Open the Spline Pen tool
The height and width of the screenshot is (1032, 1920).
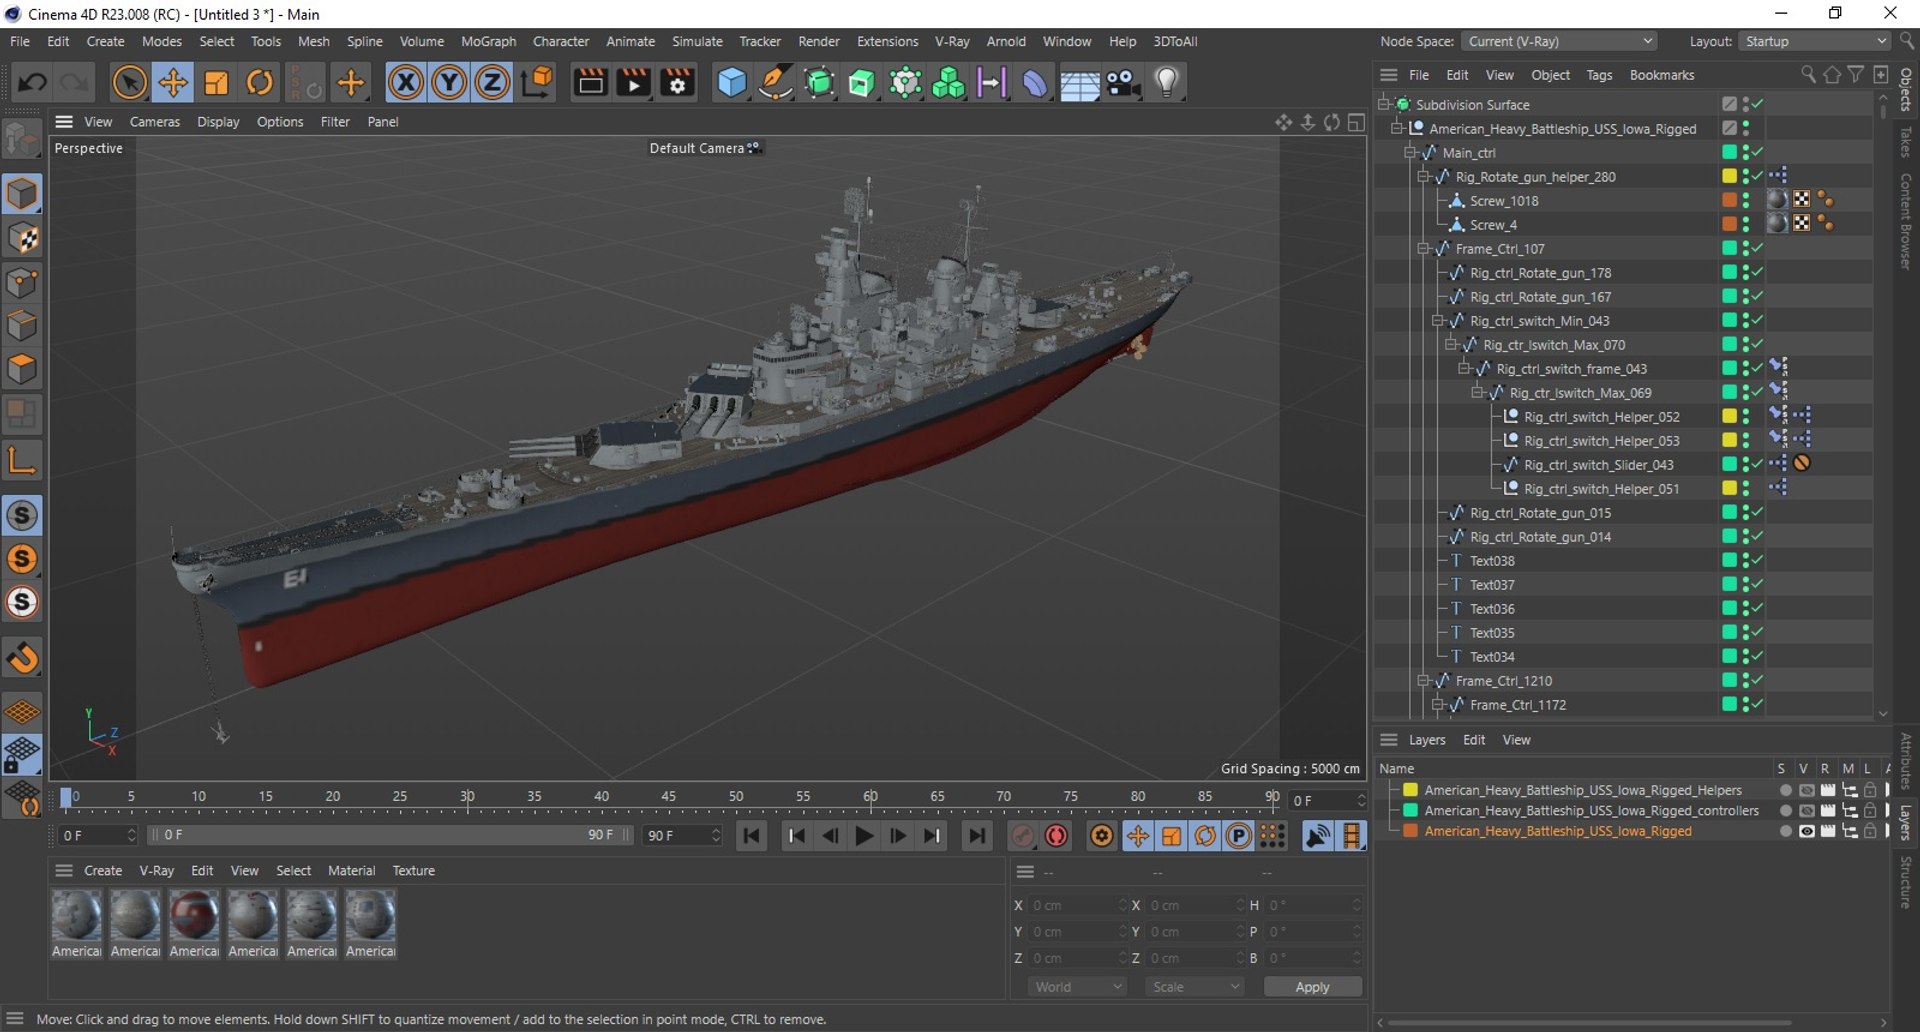(776, 82)
